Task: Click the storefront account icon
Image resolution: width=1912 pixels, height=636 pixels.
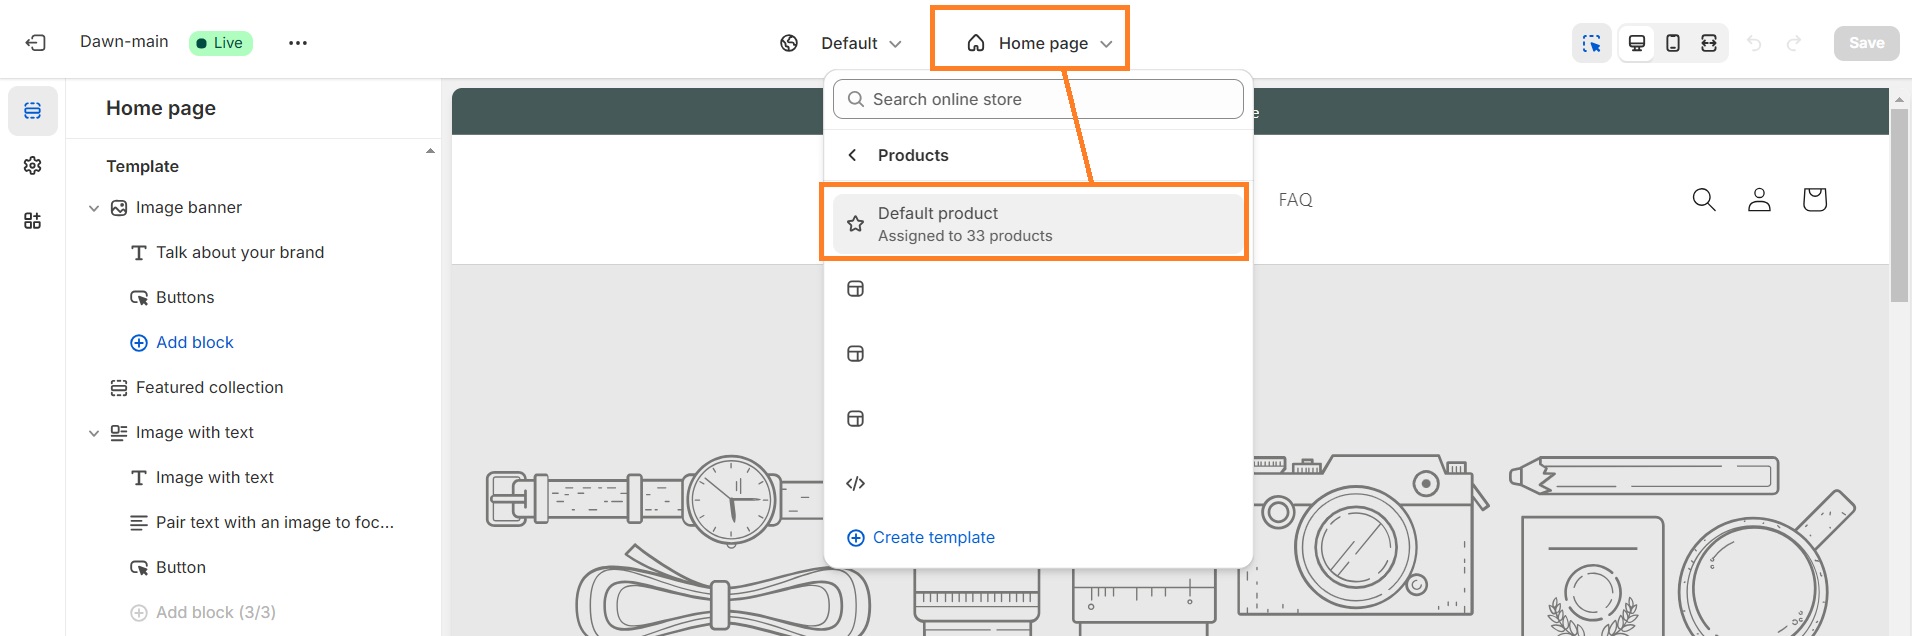Action: pyautogui.click(x=1759, y=200)
